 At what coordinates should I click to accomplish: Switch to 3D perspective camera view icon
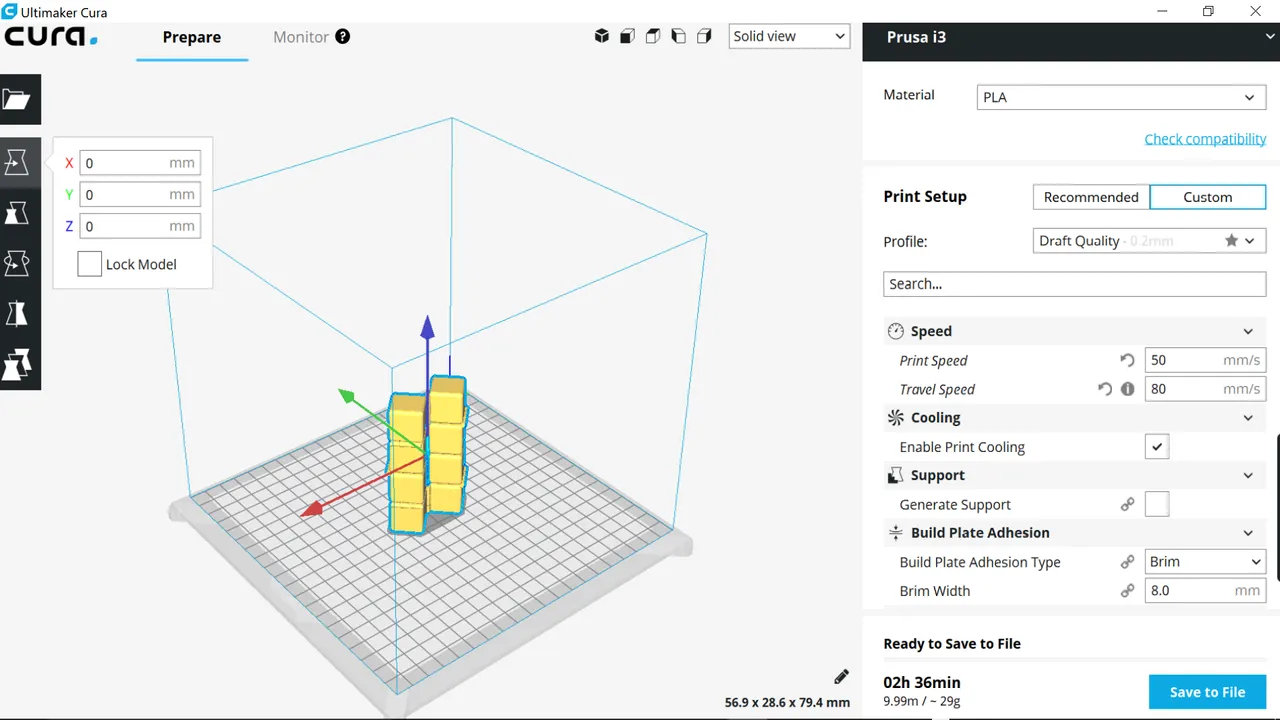(602, 36)
